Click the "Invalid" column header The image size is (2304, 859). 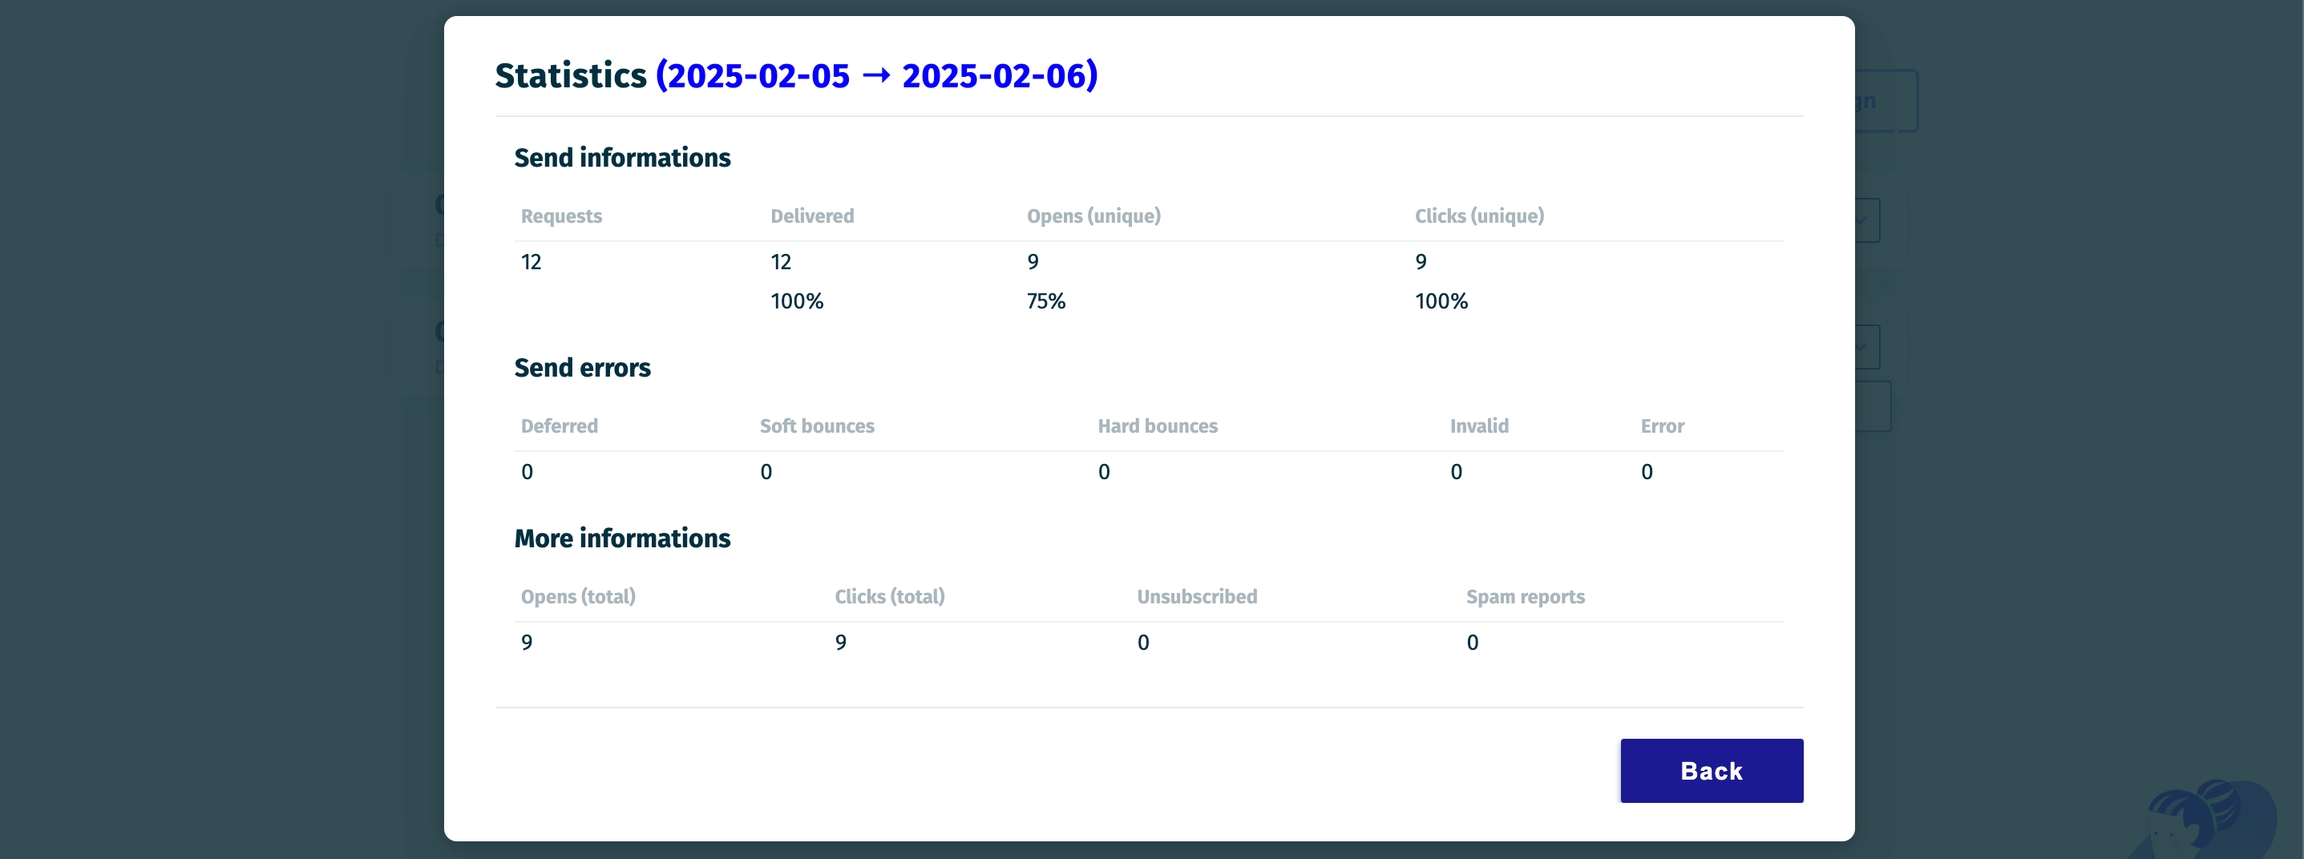[x=1479, y=426]
